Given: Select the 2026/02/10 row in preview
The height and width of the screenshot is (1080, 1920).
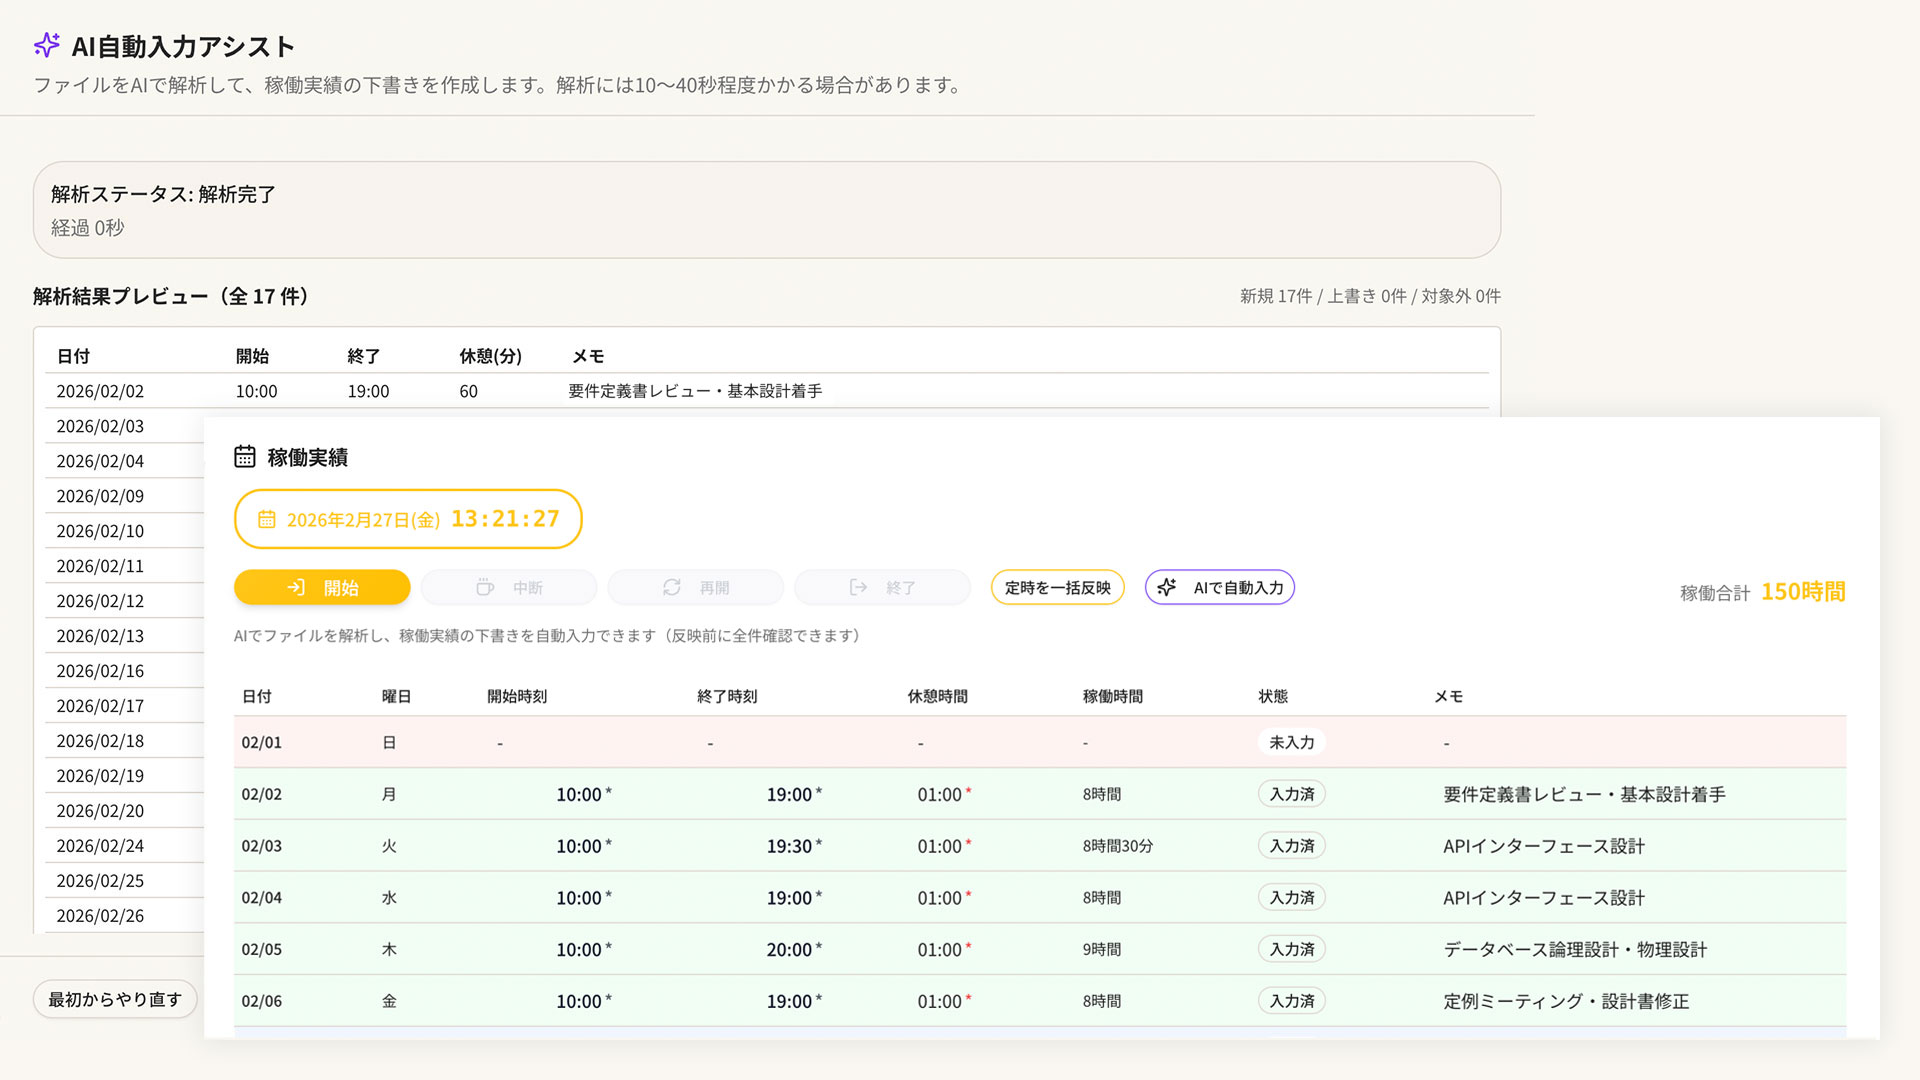Looking at the screenshot, I should (x=100, y=531).
